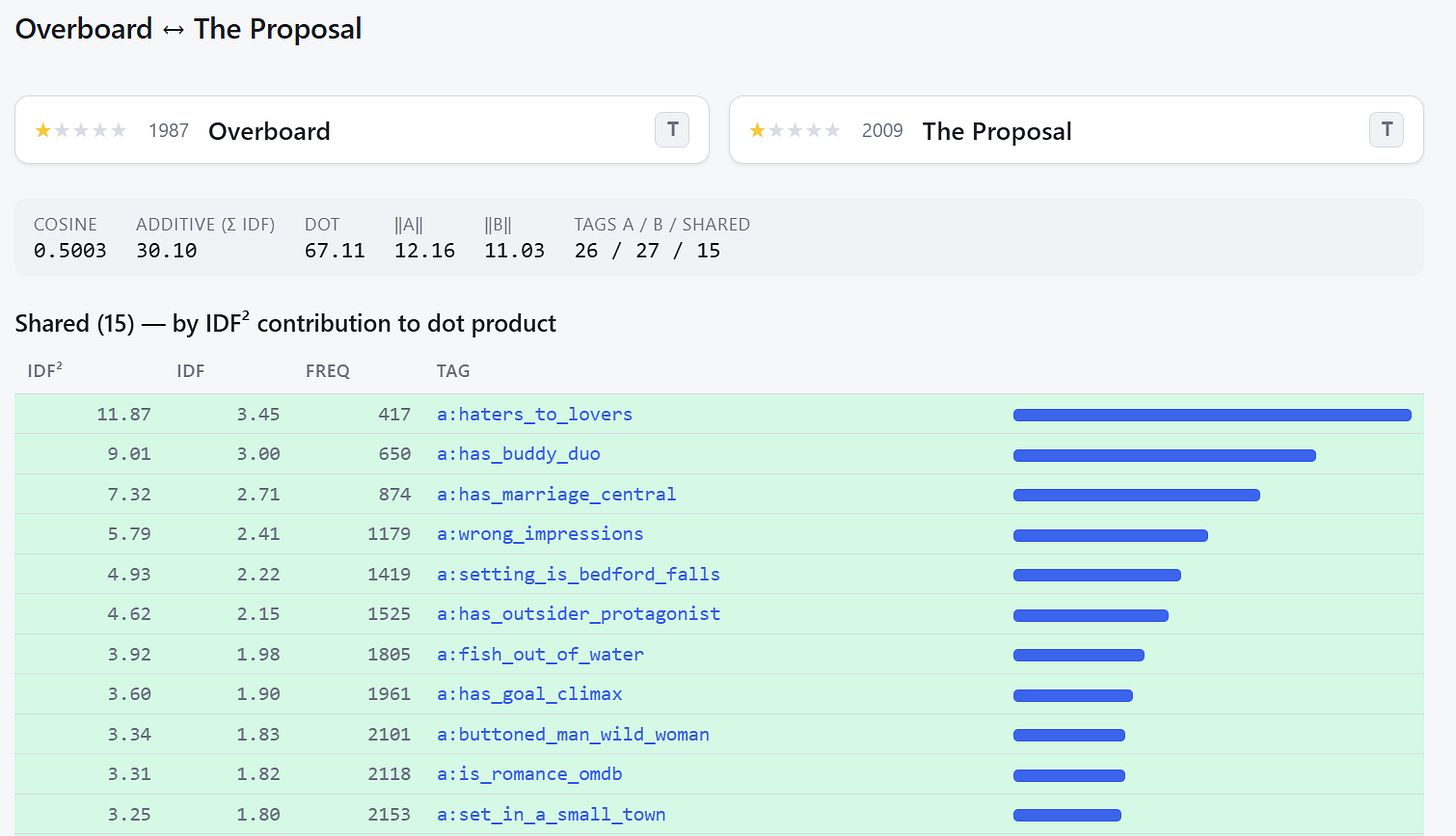Select IDF² value 9.01 in has_buddy_duo row
This screenshot has height=836, width=1456.
[130, 454]
